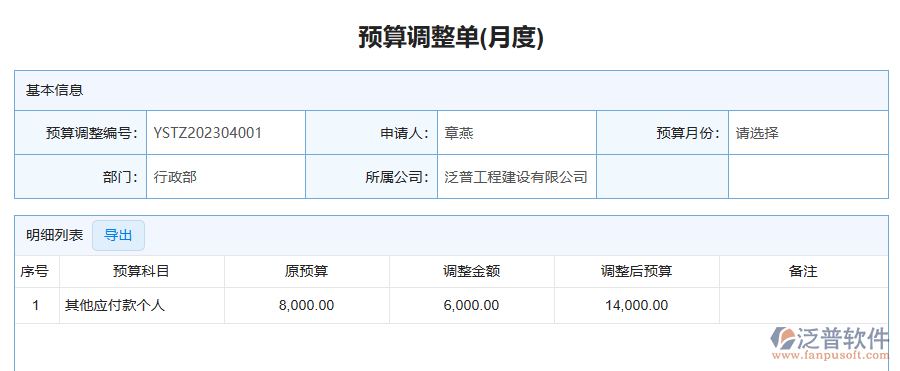Click row number 1 cell
Screen dimensions: 900x371
coord(36,306)
